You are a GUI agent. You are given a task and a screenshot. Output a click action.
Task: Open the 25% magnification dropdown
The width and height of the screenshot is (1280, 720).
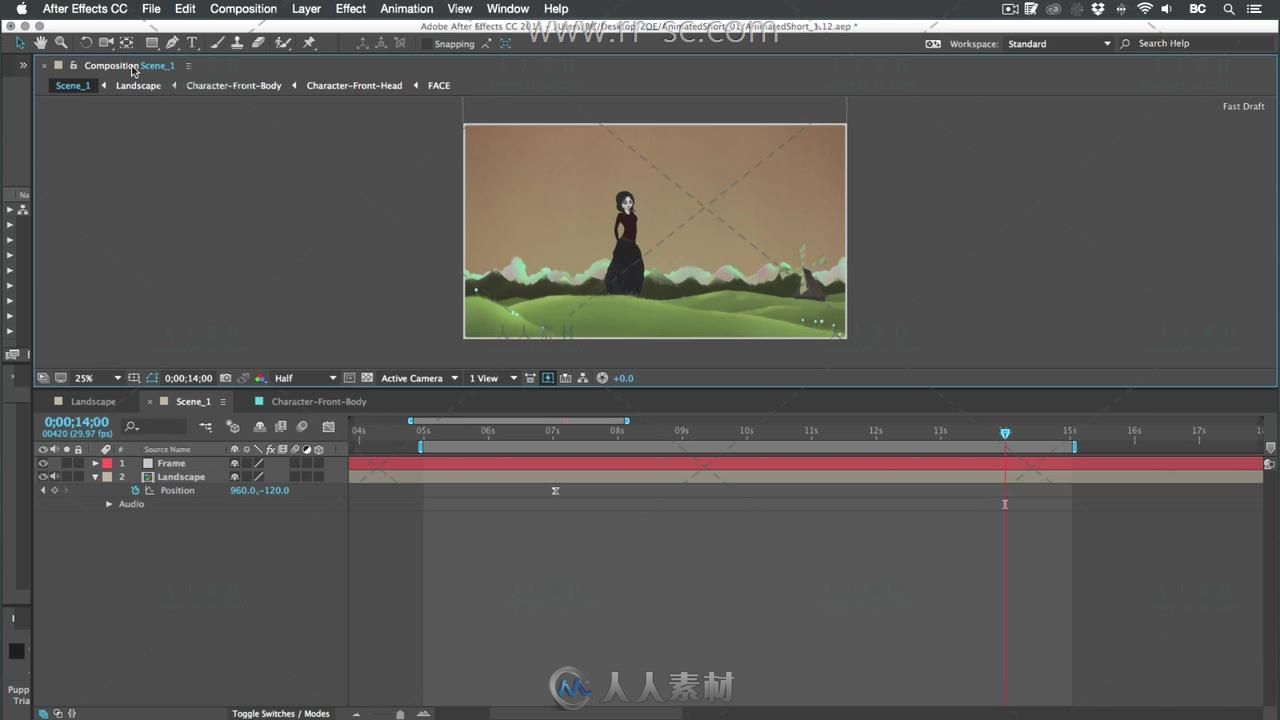tap(97, 378)
